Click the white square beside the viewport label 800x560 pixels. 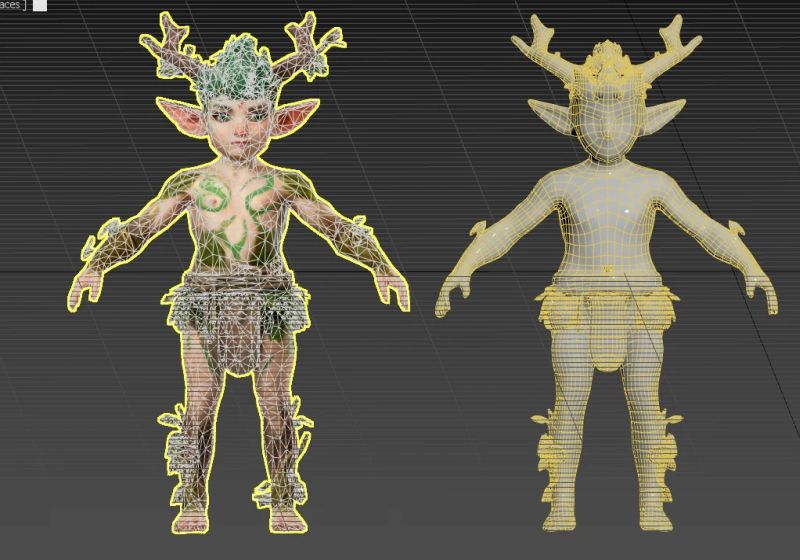(40, 5)
